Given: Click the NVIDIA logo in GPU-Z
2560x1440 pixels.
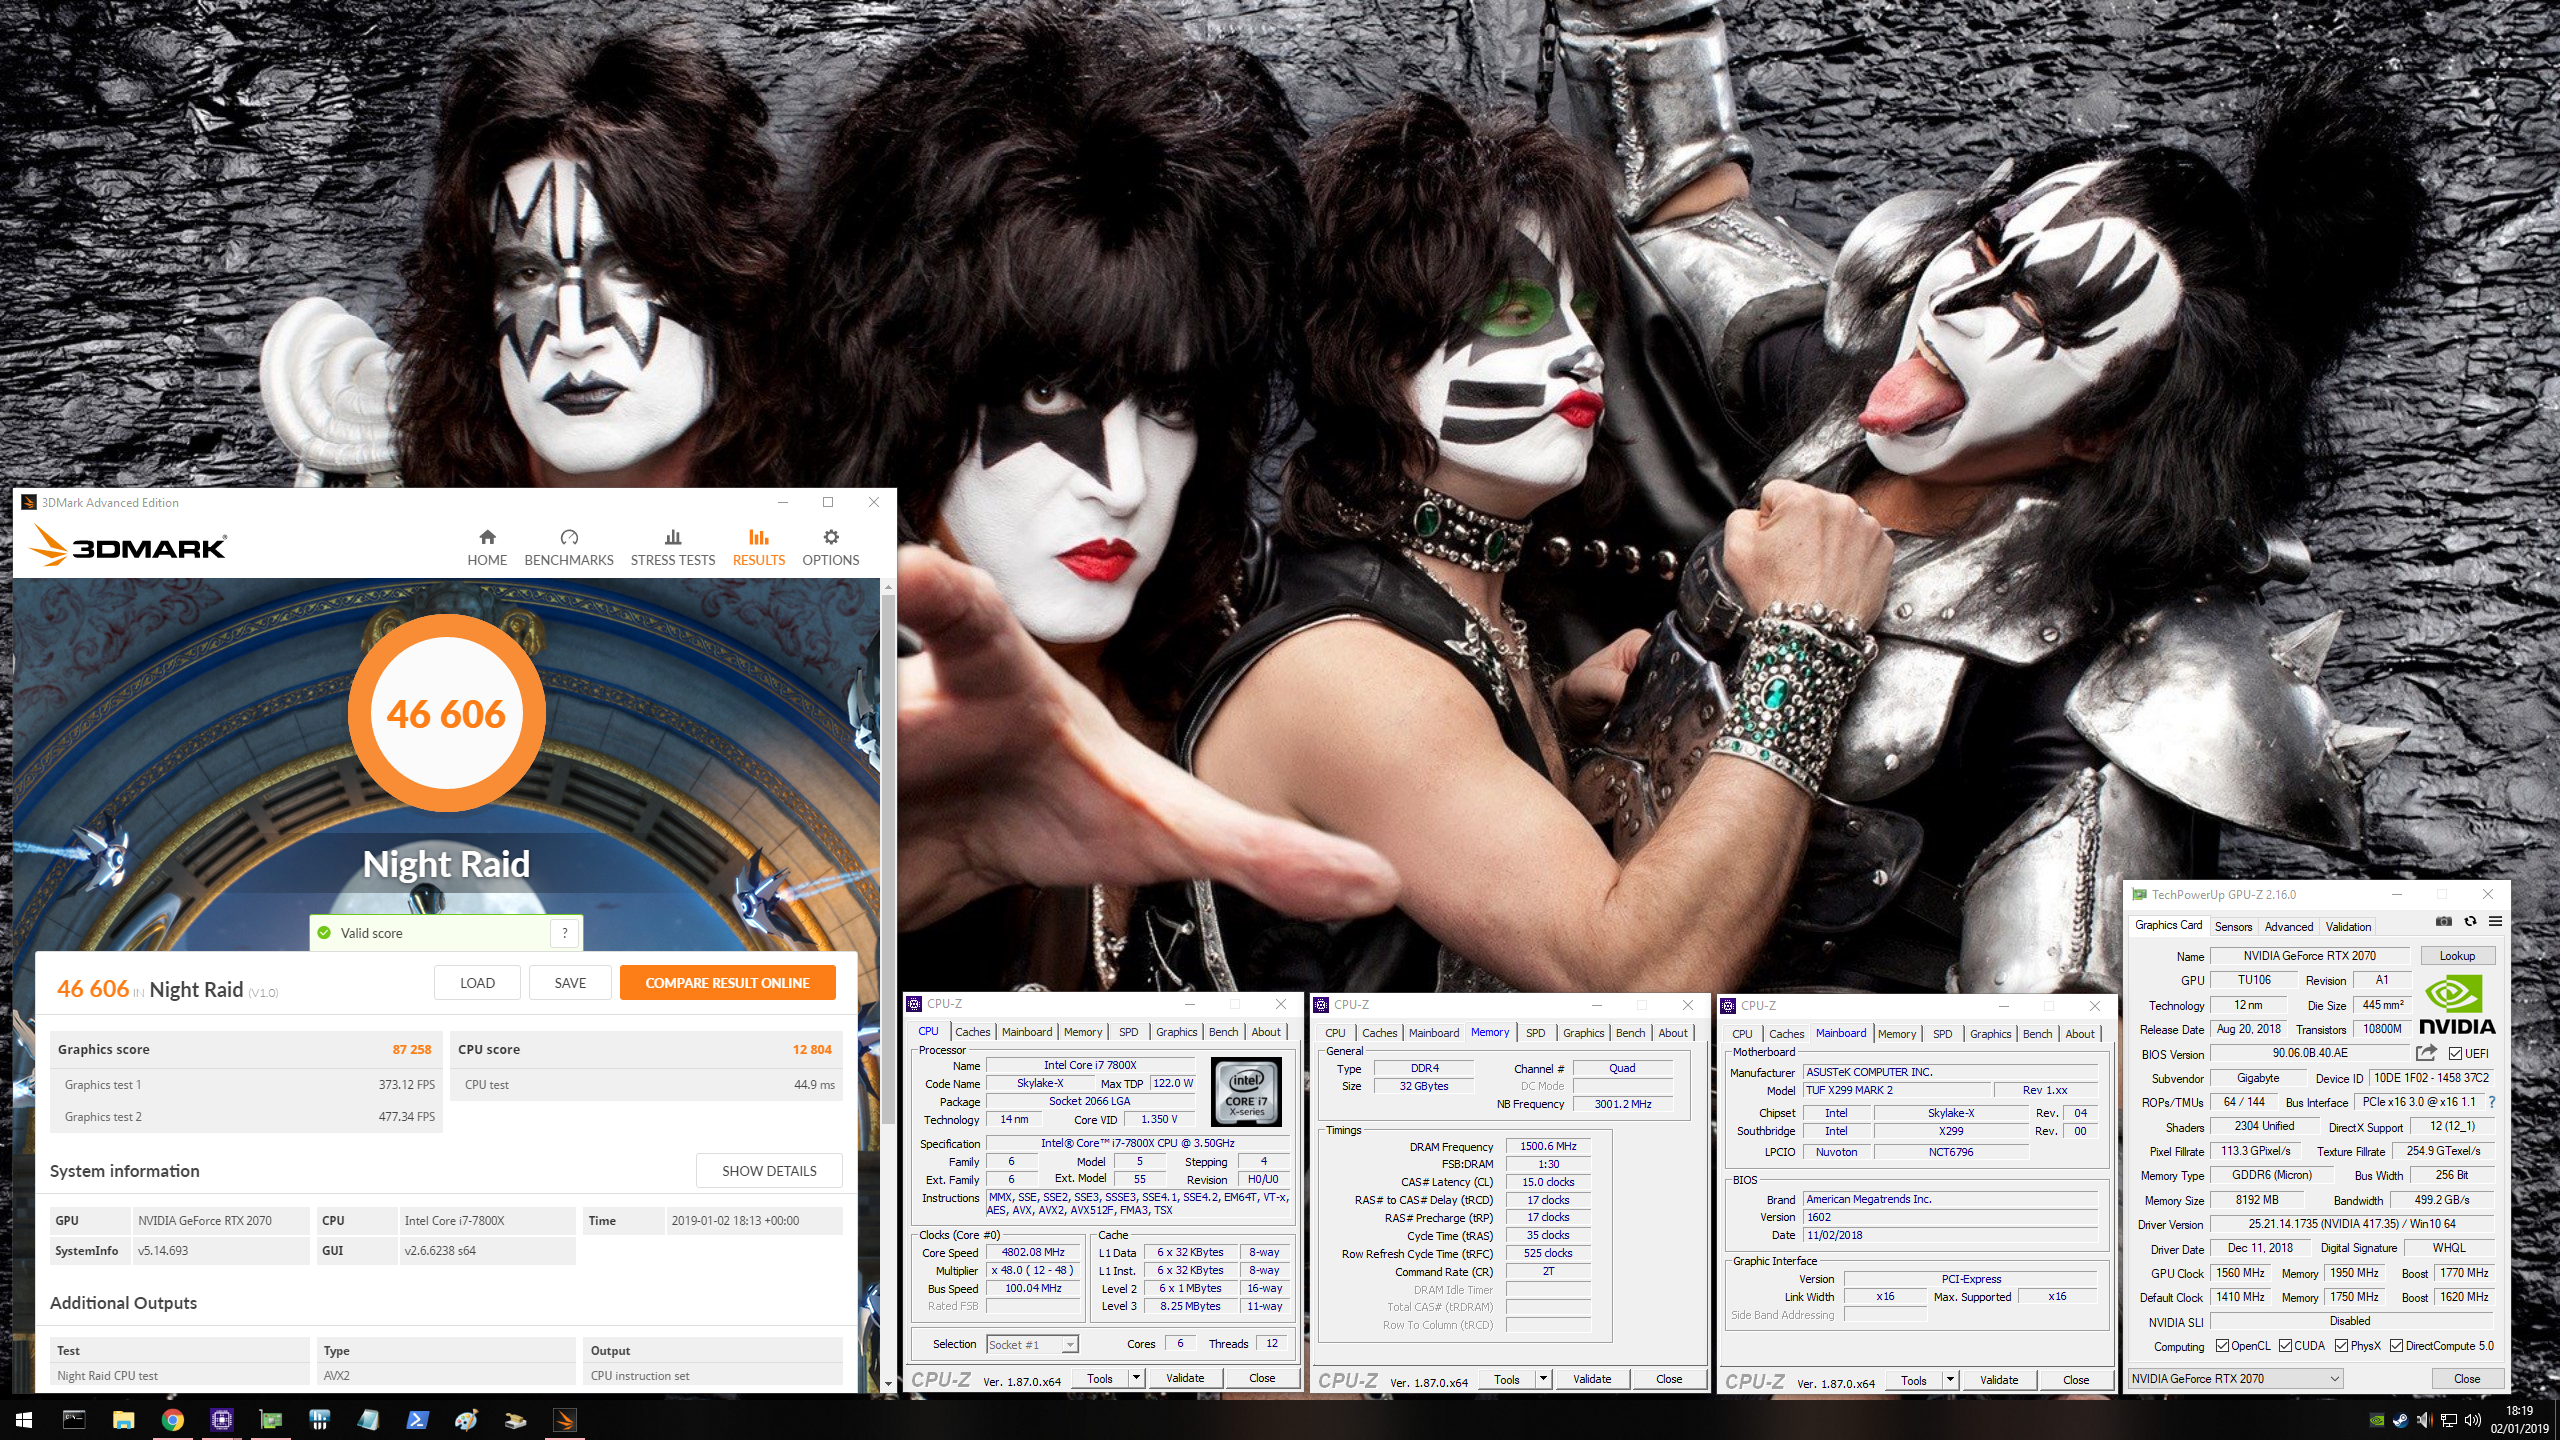Looking at the screenshot, I should (2456, 1005).
